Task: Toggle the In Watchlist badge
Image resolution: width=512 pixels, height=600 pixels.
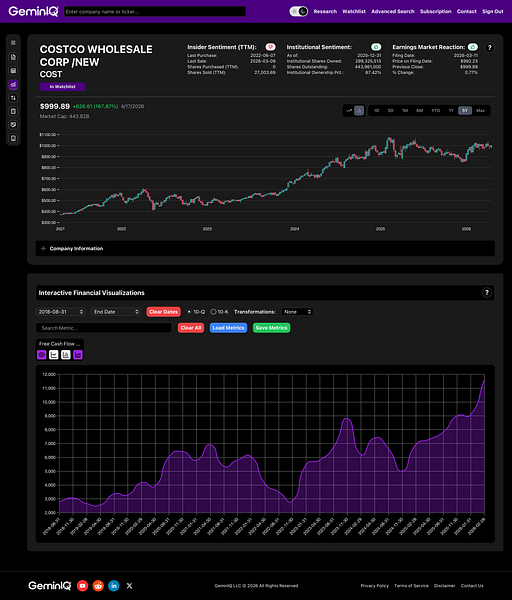Action: click(62, 87)
